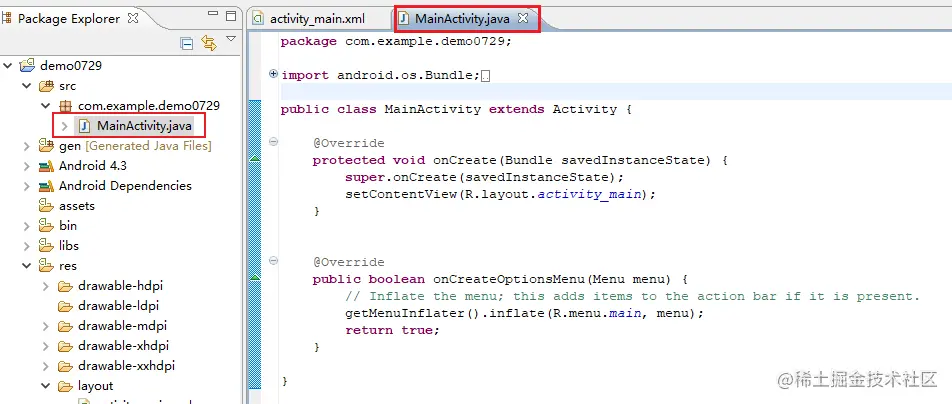952x404 pixels.
Task: Collapse the com.example.demo0729 package
Action: pos(46,106)
